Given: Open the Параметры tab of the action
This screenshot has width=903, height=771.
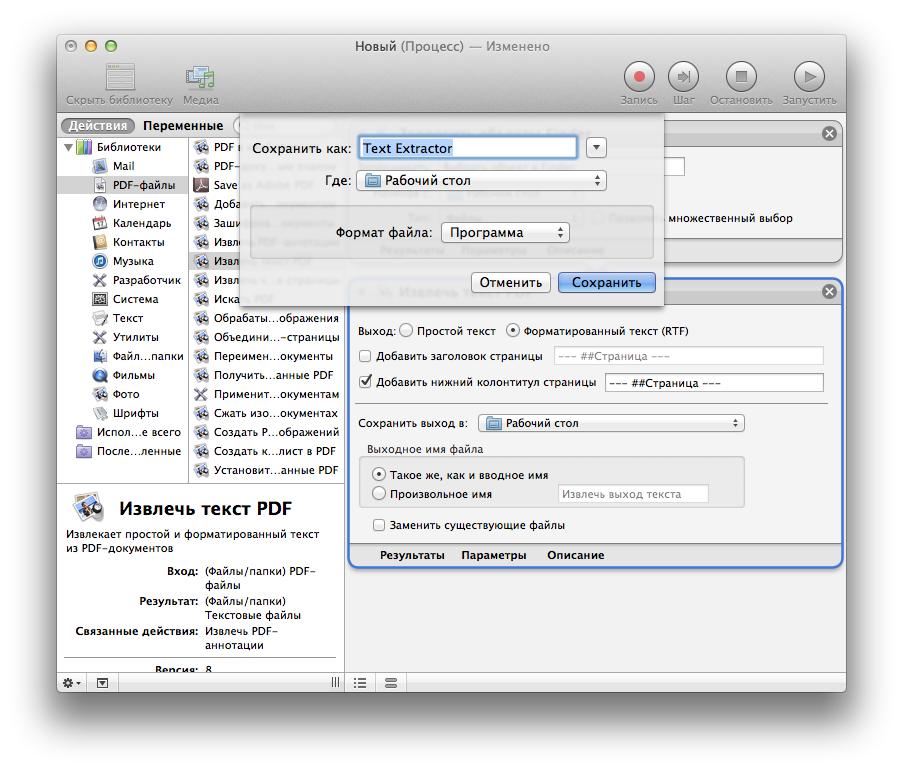Looking at the screenshot, I should click(x=493, y=555).
